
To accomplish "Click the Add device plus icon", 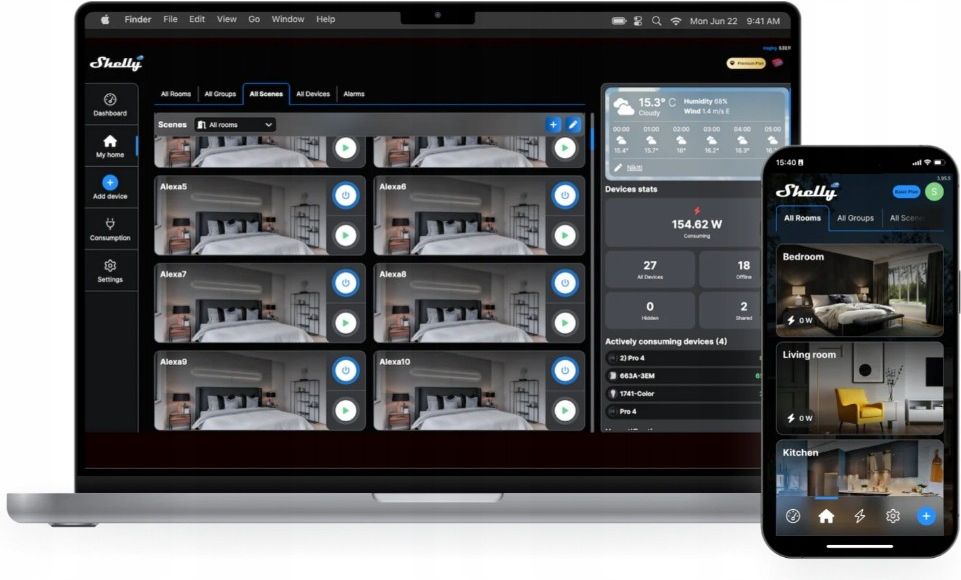I will click(x=110, y=182).
